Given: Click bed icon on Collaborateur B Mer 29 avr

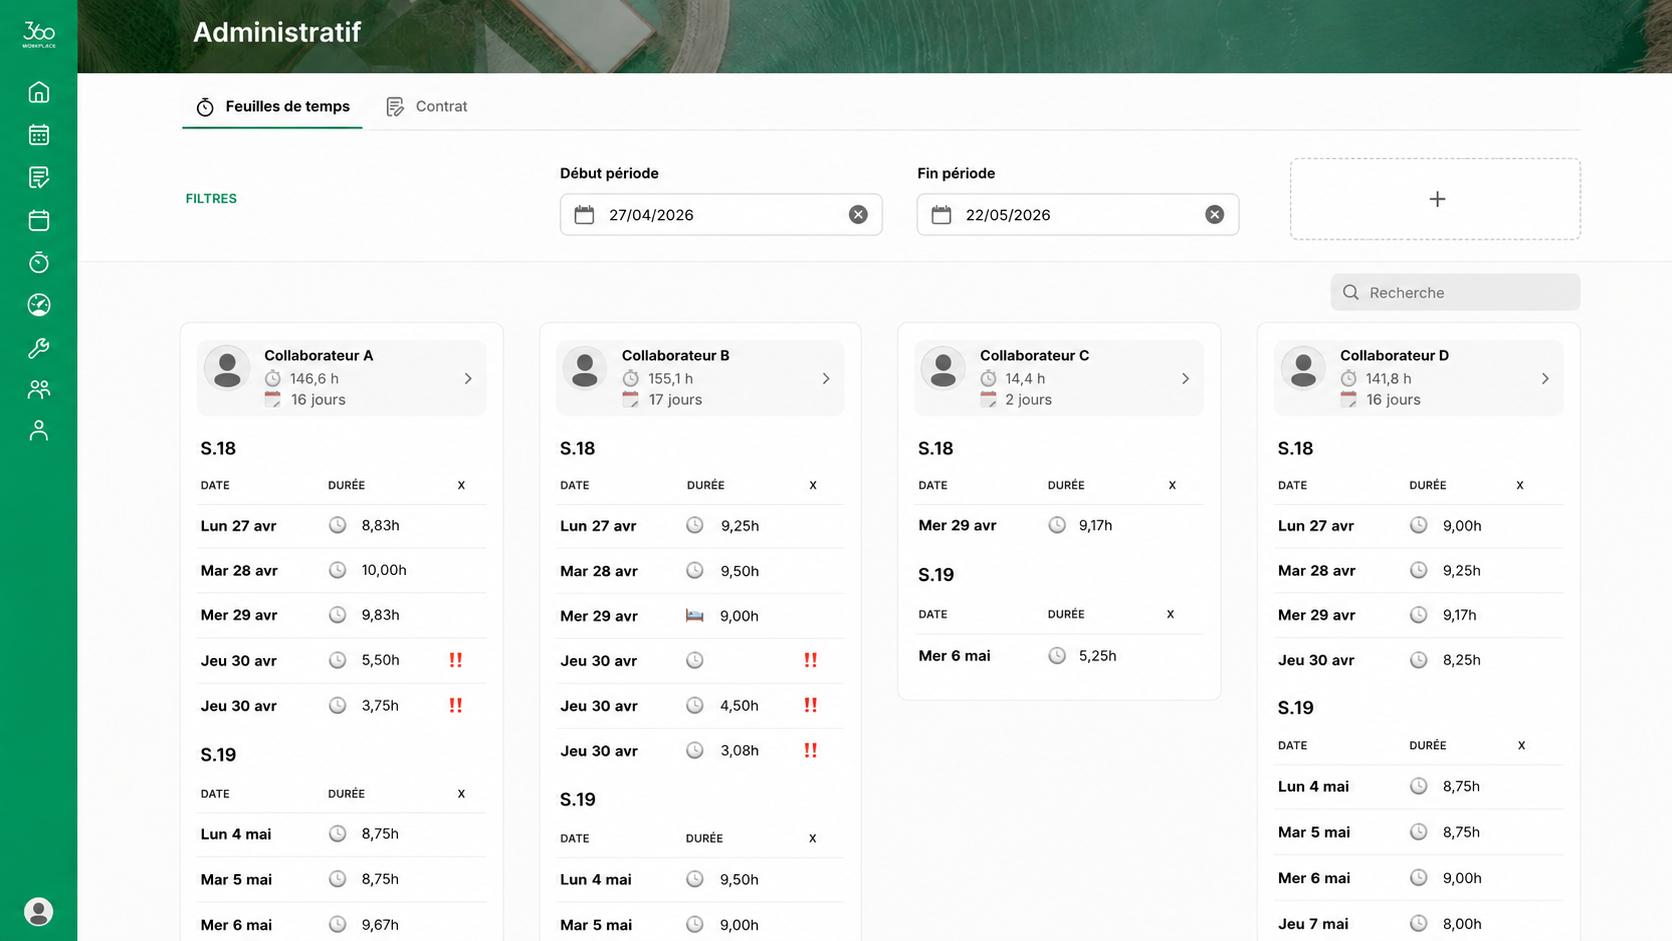Looking at the screenshot, I should (x=694, y=615).
